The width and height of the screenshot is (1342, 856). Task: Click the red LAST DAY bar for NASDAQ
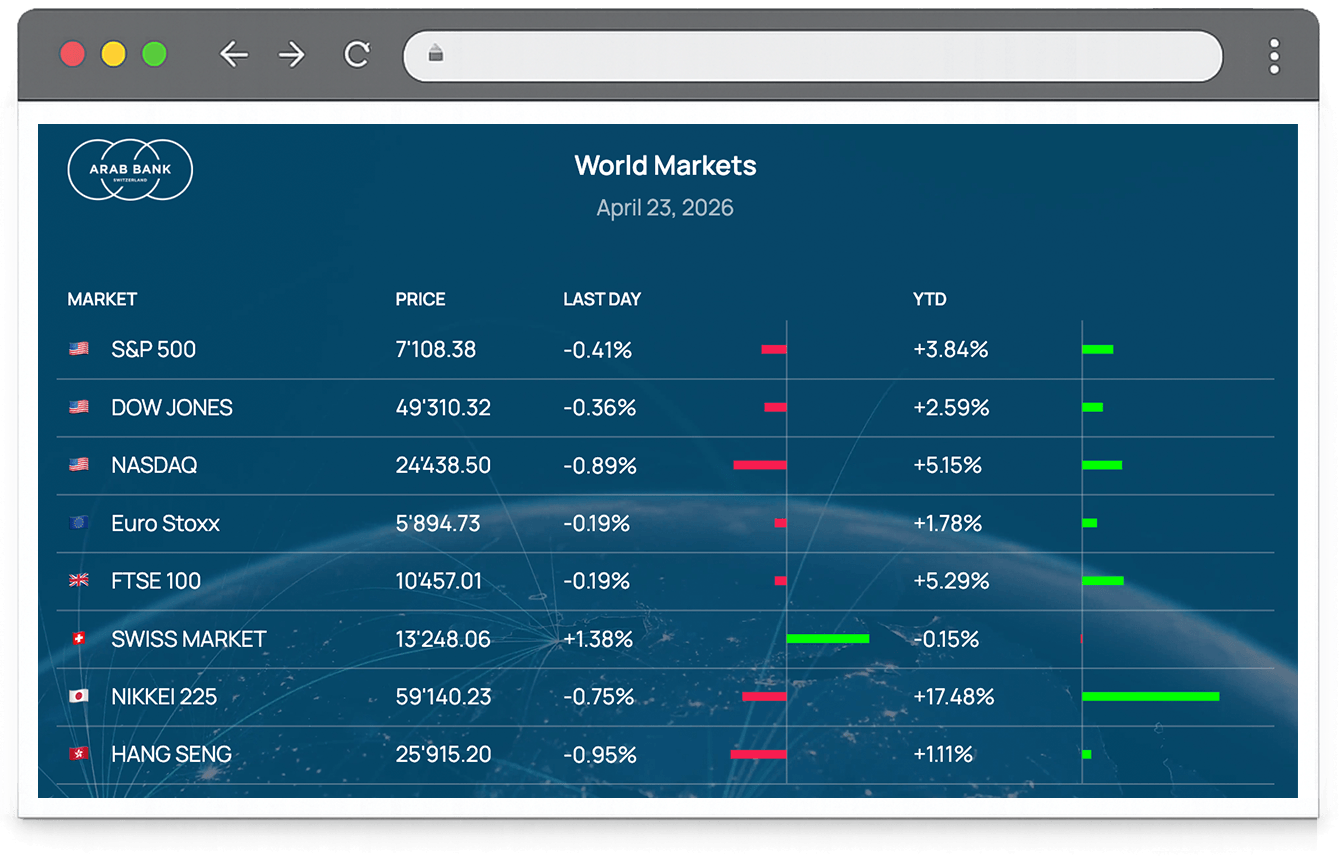coord(760,464)
